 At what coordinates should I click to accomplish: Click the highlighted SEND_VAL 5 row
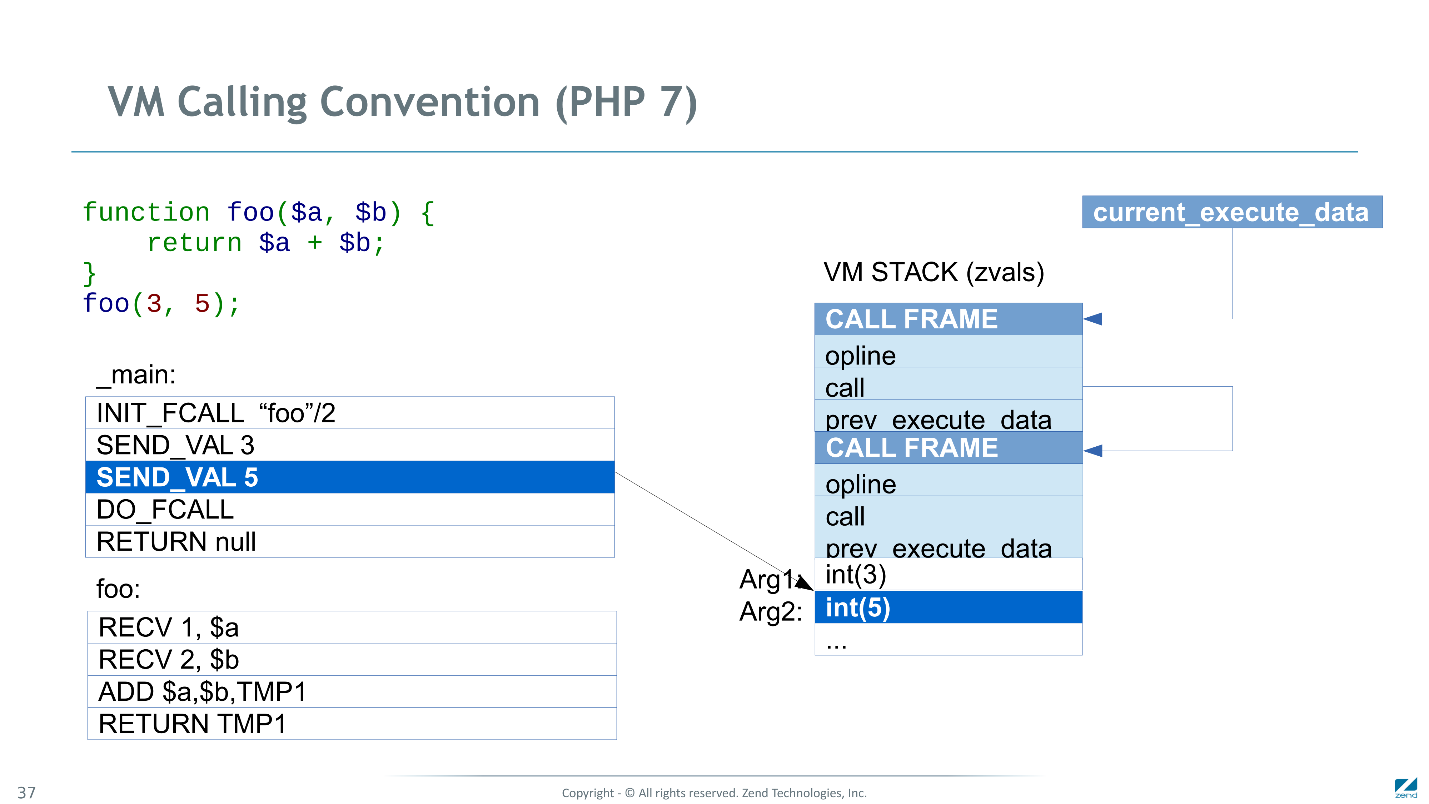[350, 477]
